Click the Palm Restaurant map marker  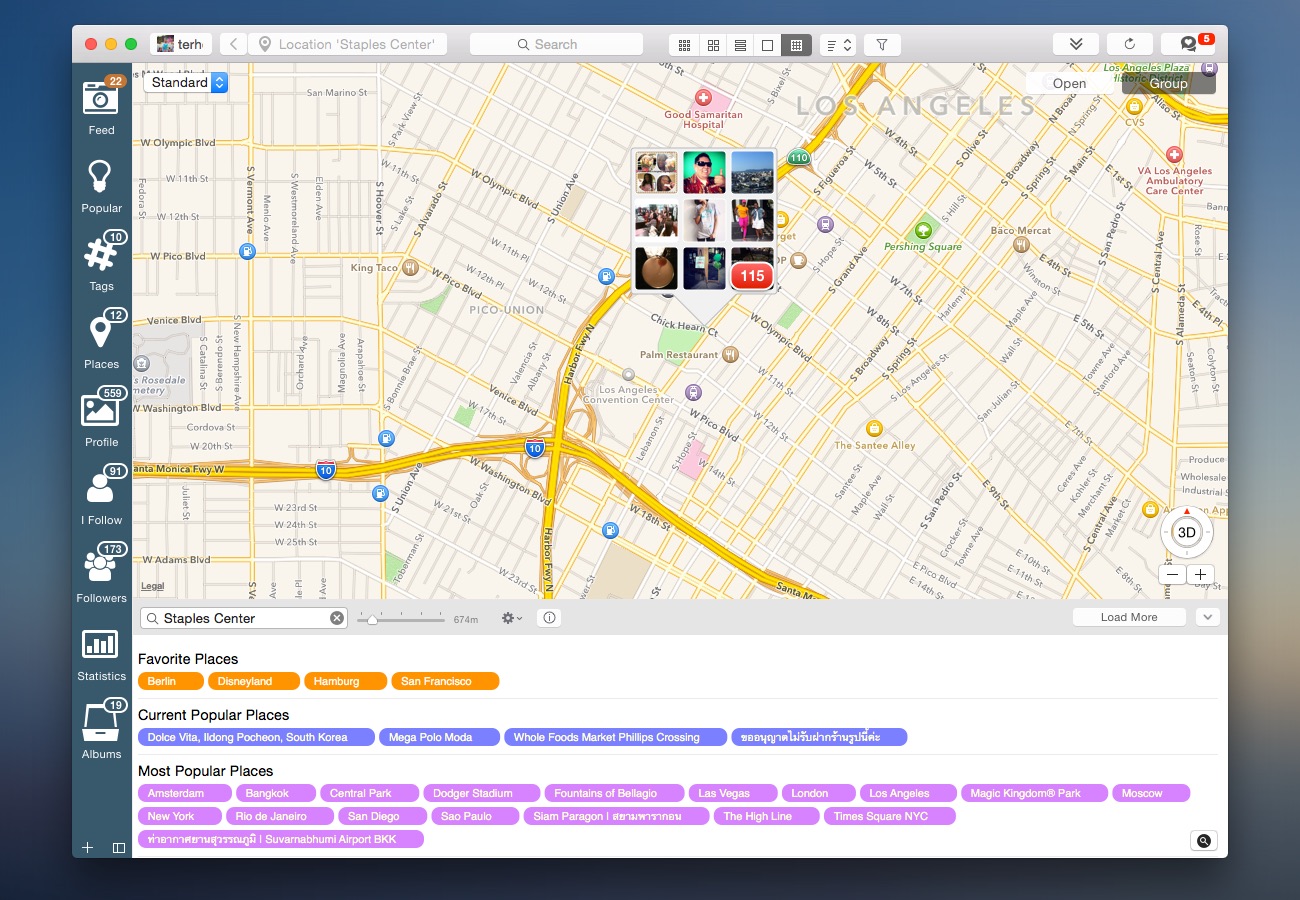tap(731, 354)
